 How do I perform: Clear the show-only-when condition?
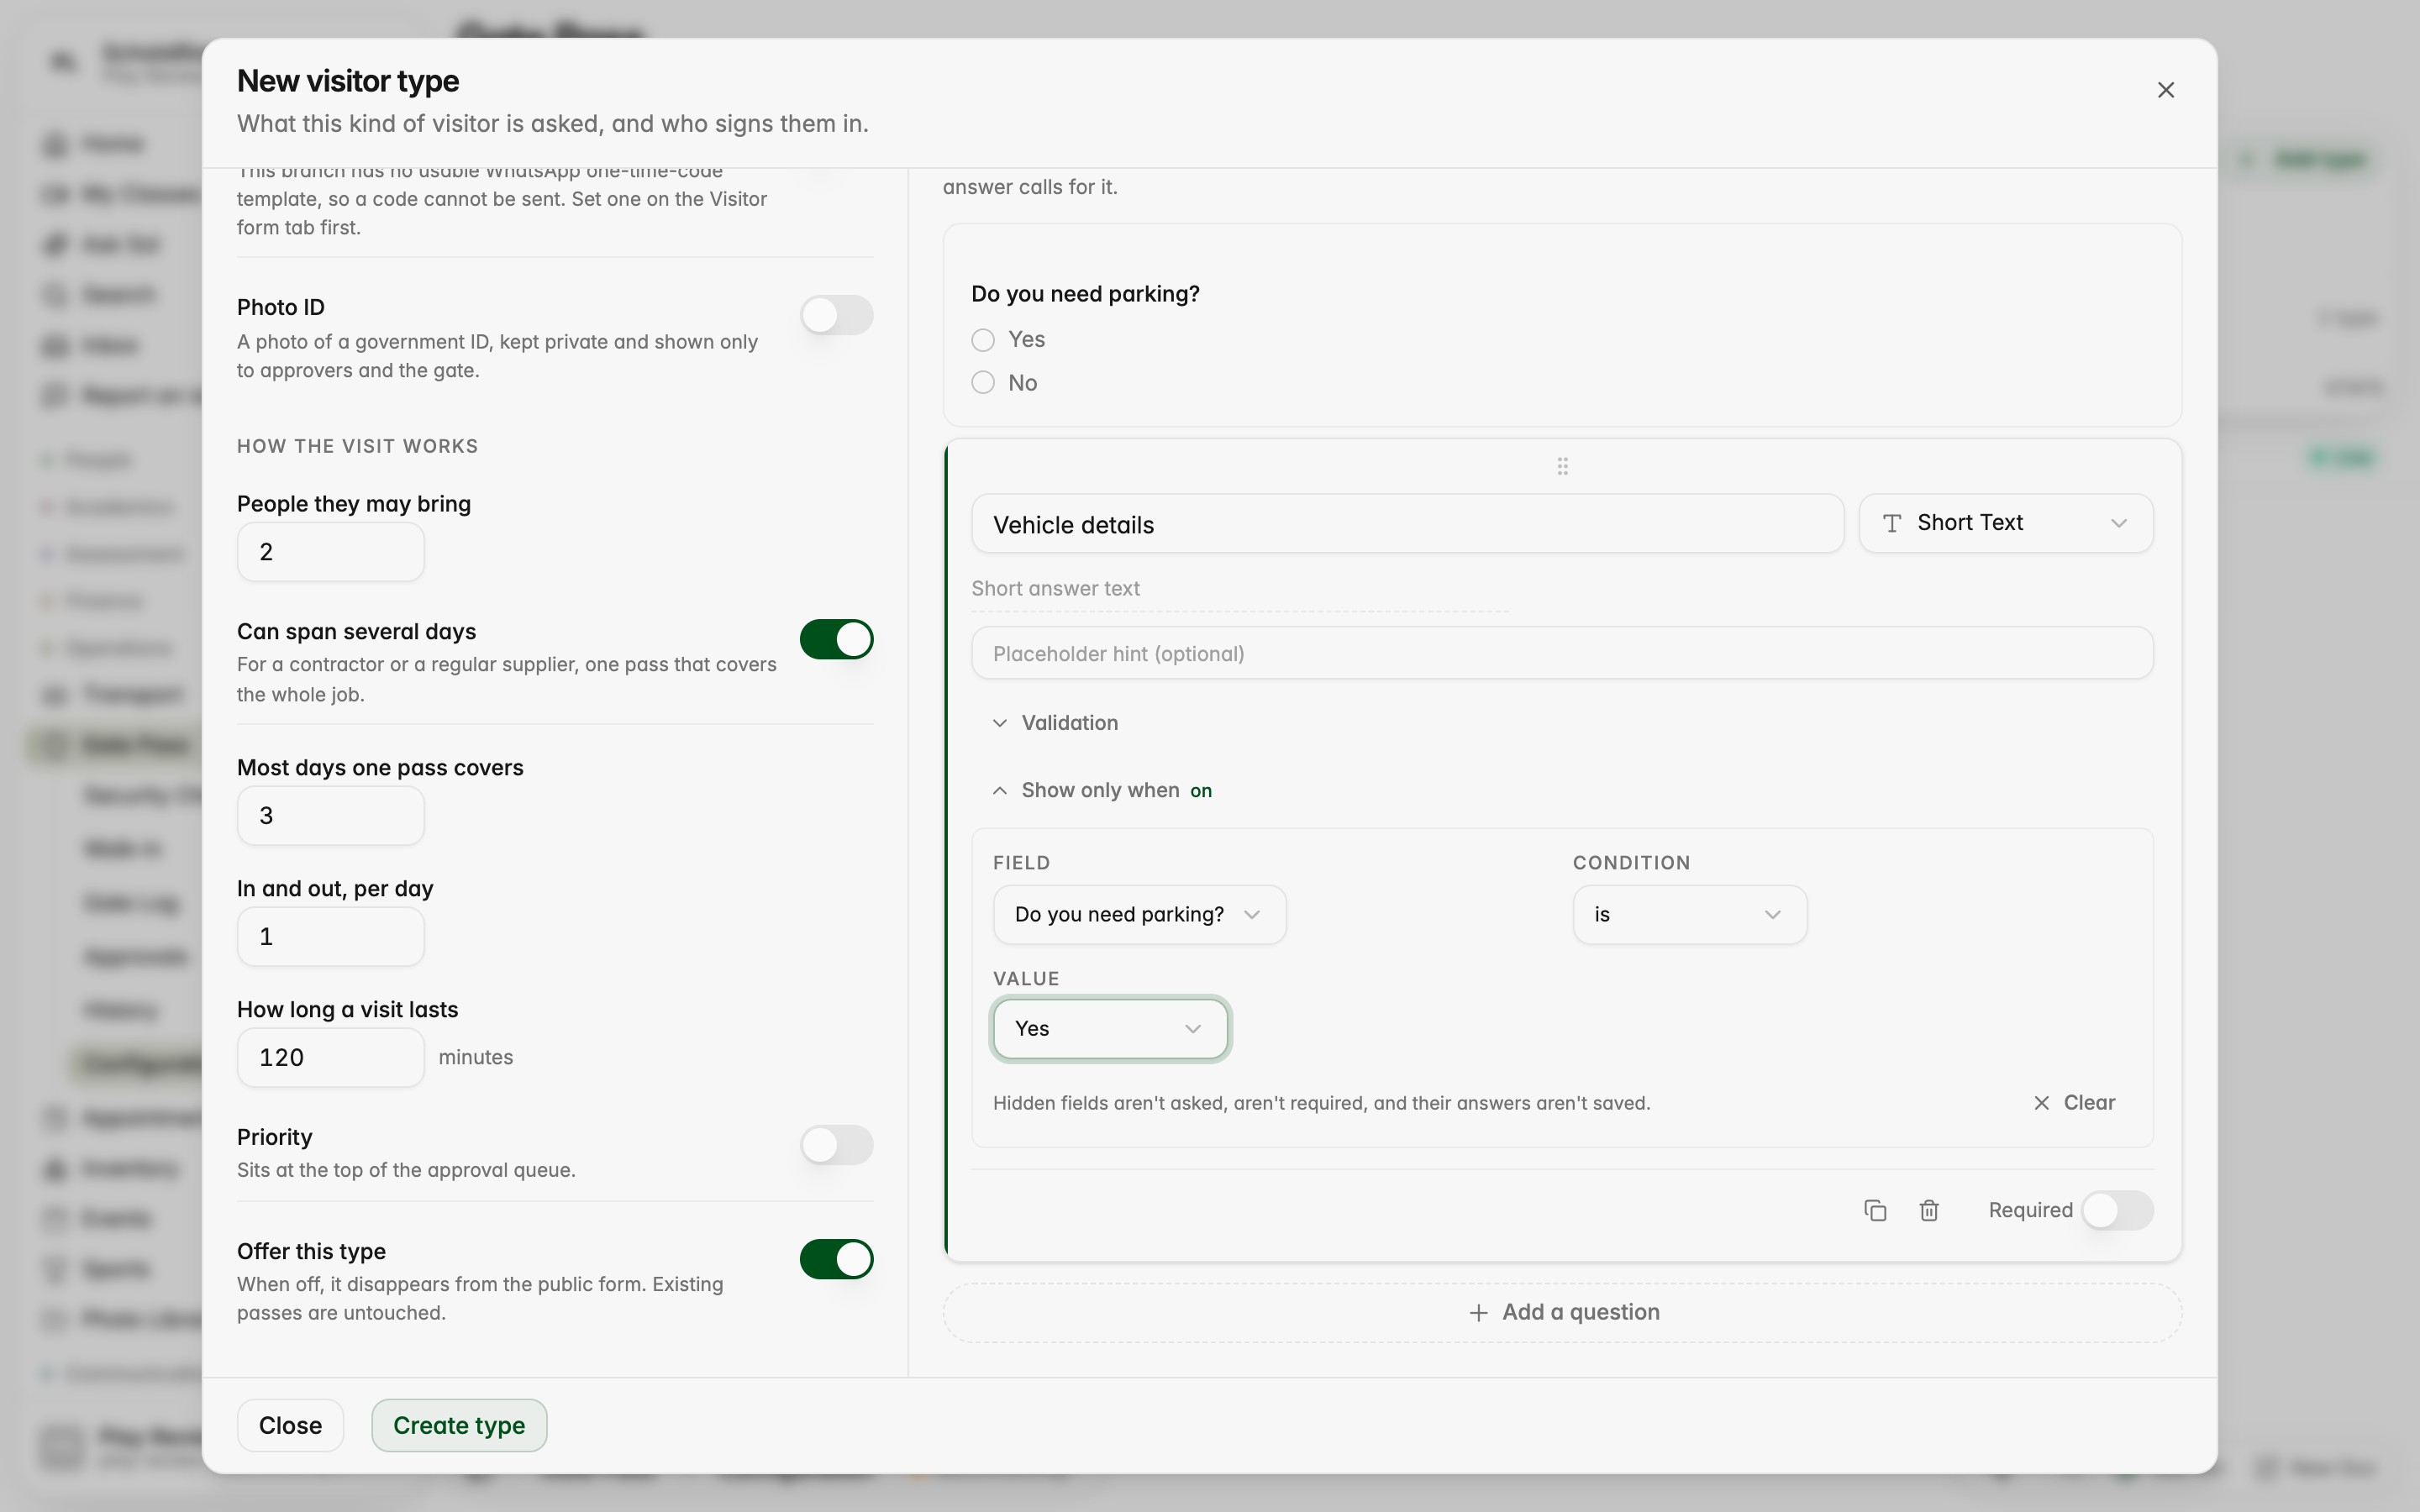pyautogui.click(x=2074, y=1102)
